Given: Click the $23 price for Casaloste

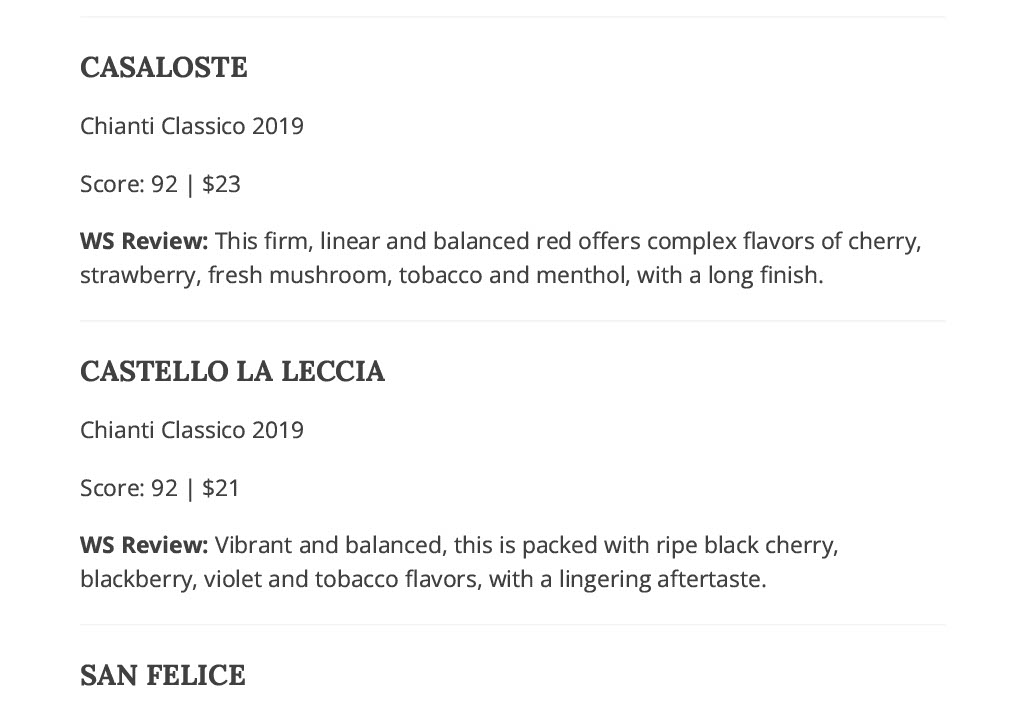Looking at the screenshot, I should click(x=221, y=184).
